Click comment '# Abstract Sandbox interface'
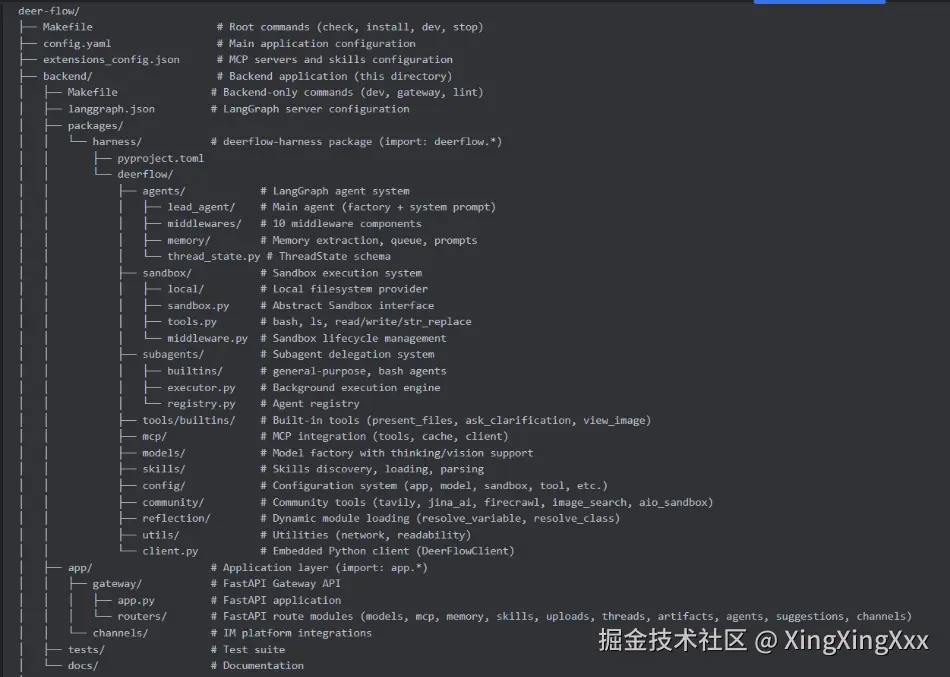The image size is (950, 677). click(347, 305)
